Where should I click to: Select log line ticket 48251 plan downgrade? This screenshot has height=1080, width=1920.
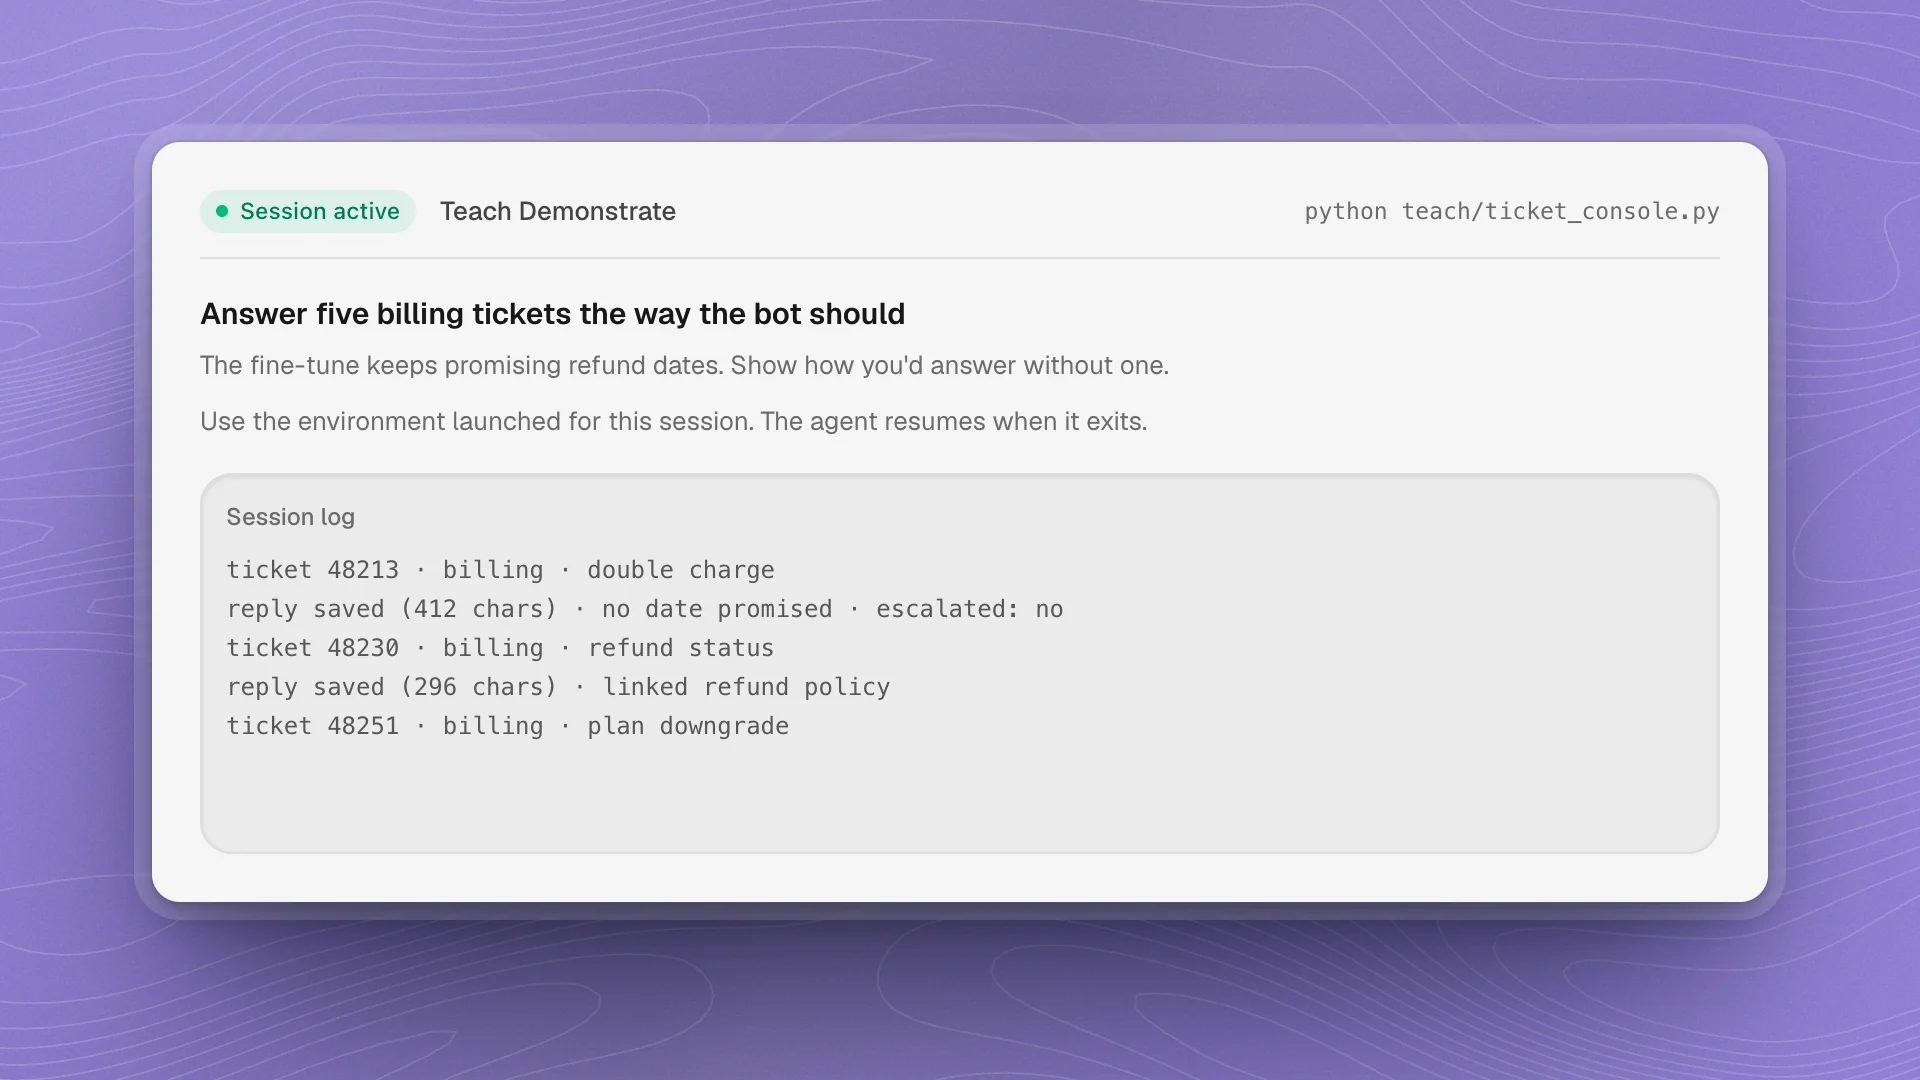[x=507, y=726]
